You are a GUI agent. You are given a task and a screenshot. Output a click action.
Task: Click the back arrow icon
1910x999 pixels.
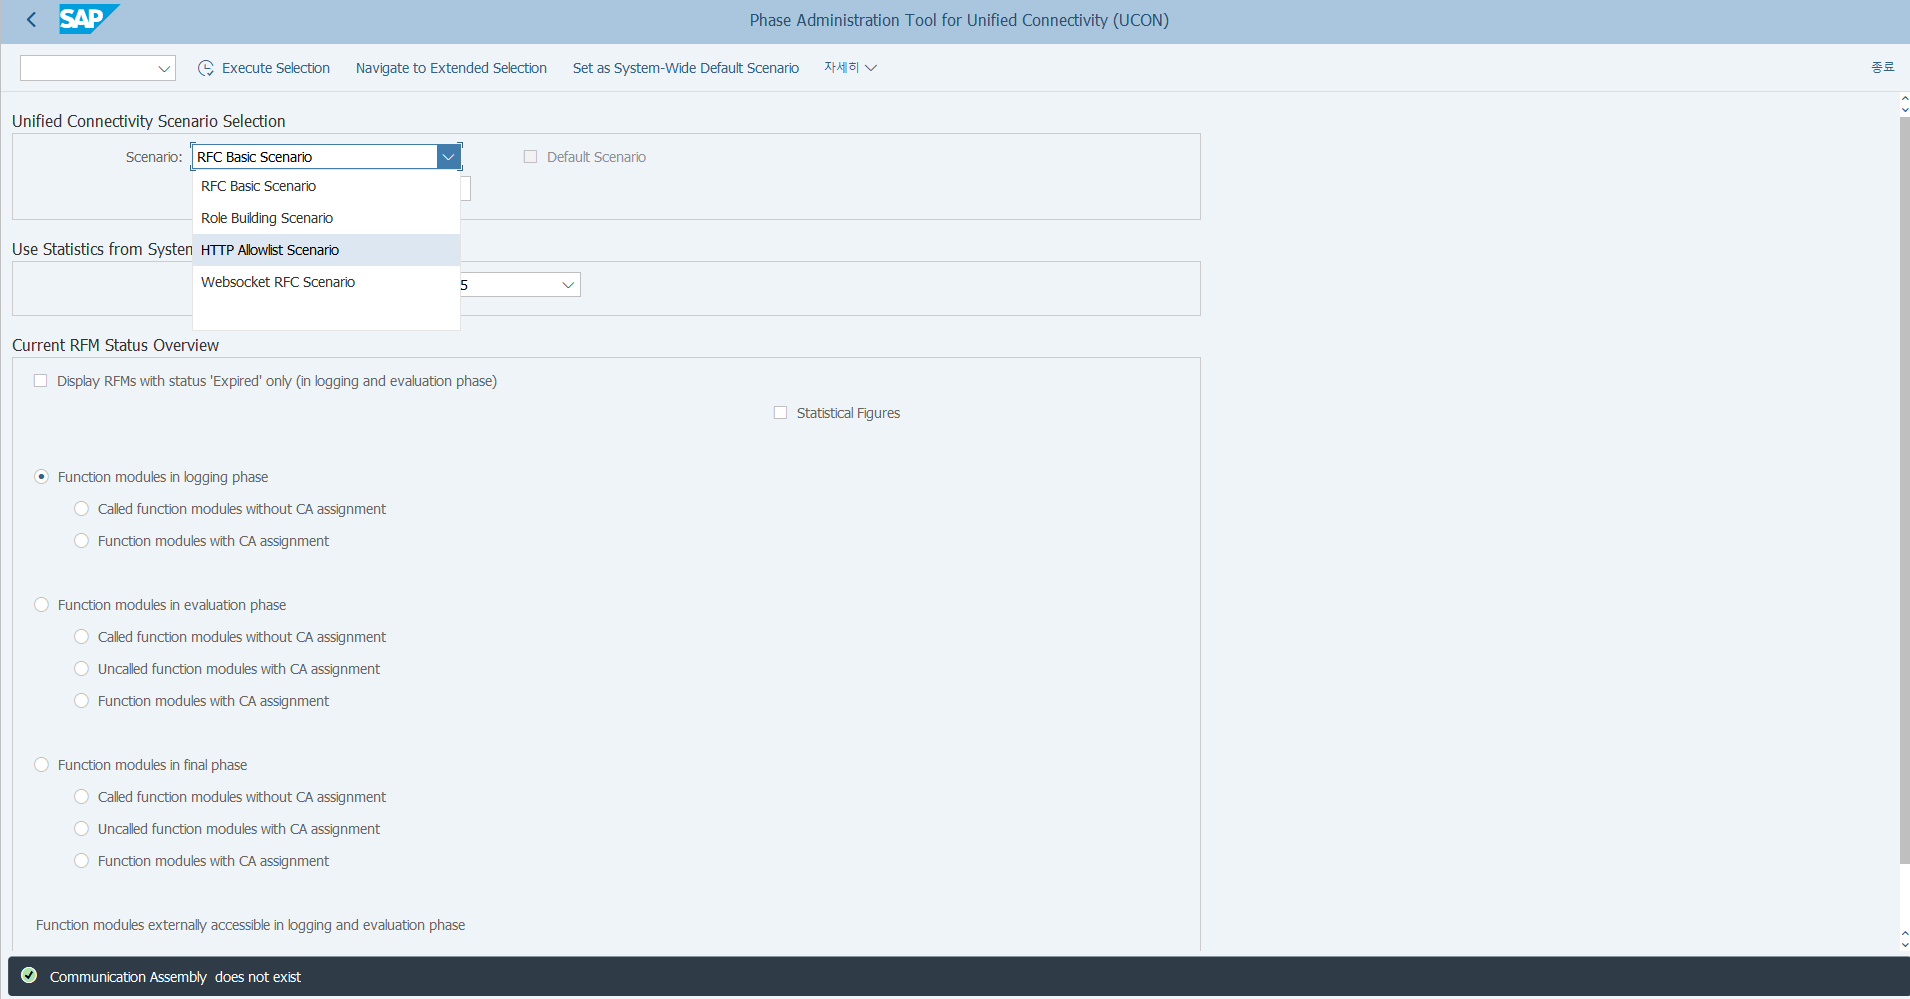pos(31,19)
